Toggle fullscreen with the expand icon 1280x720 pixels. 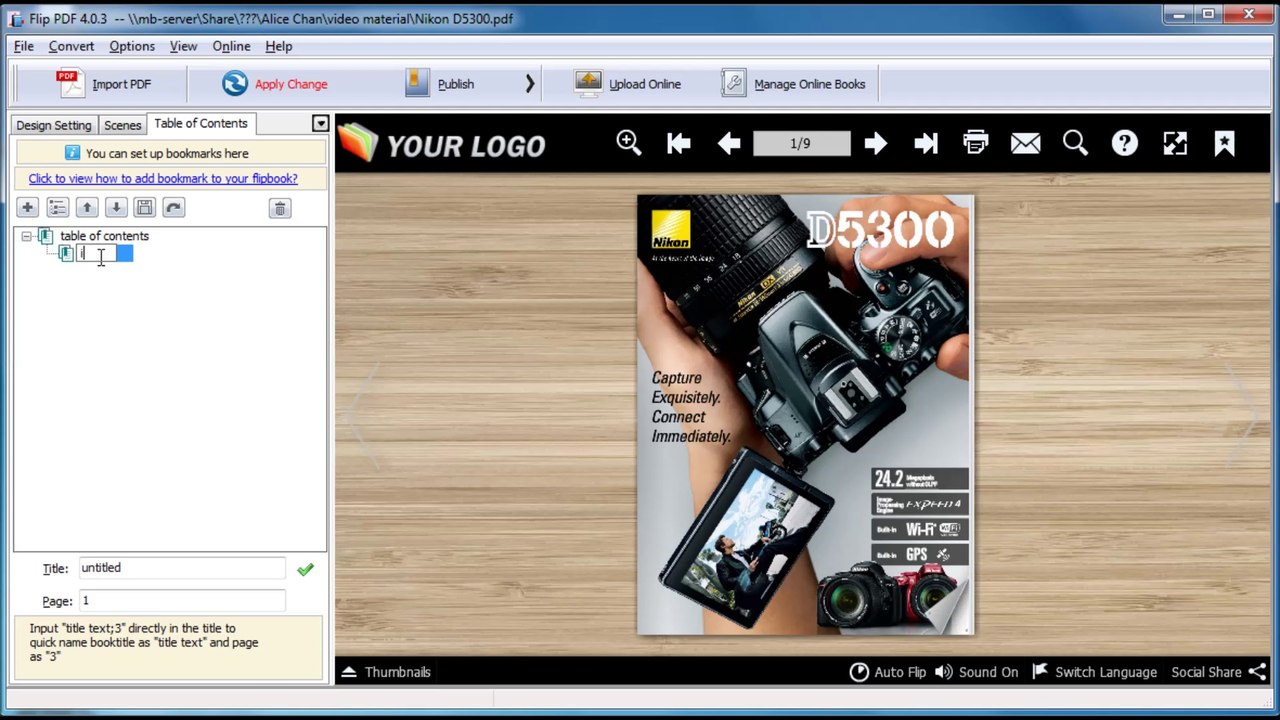1175,144
